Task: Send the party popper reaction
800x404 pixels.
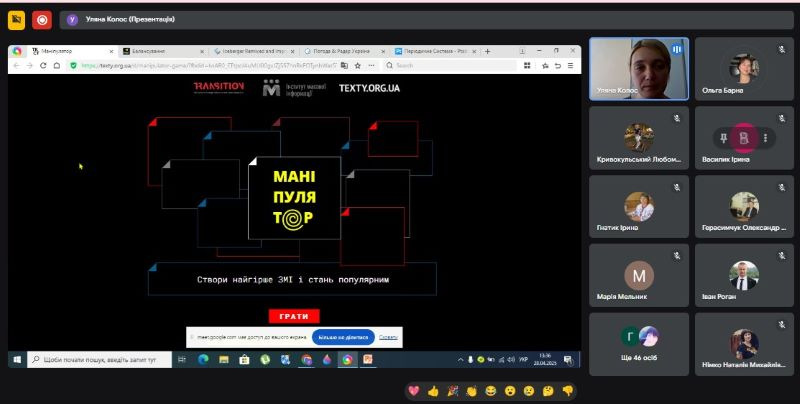Action: [x=452, y=391]
